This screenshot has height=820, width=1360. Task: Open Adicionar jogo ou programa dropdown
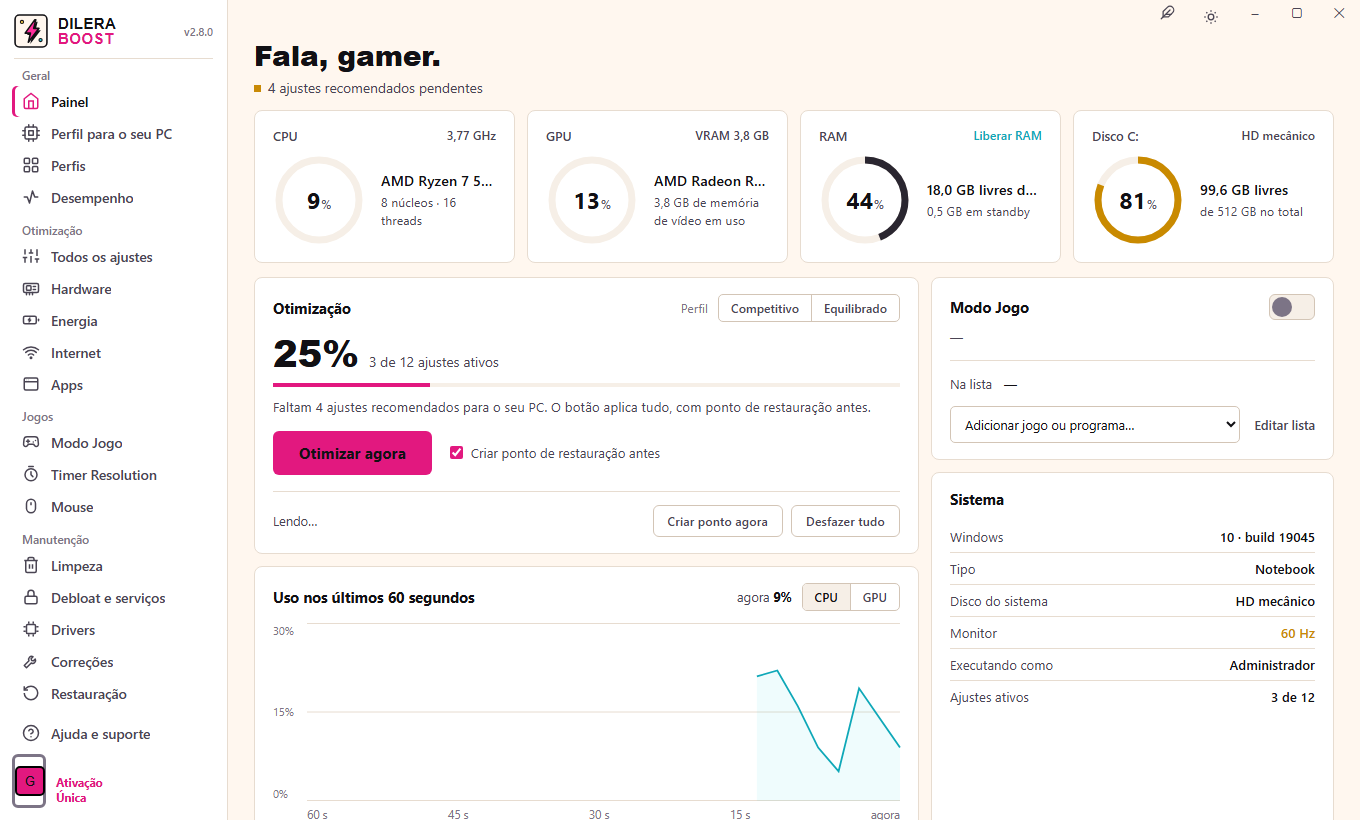1095,425
